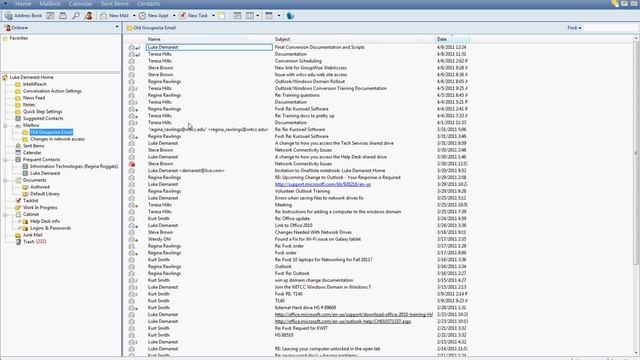The height and width of the screenshot is (360, 640).
Task: Create a New Appt
Action: 154,16
